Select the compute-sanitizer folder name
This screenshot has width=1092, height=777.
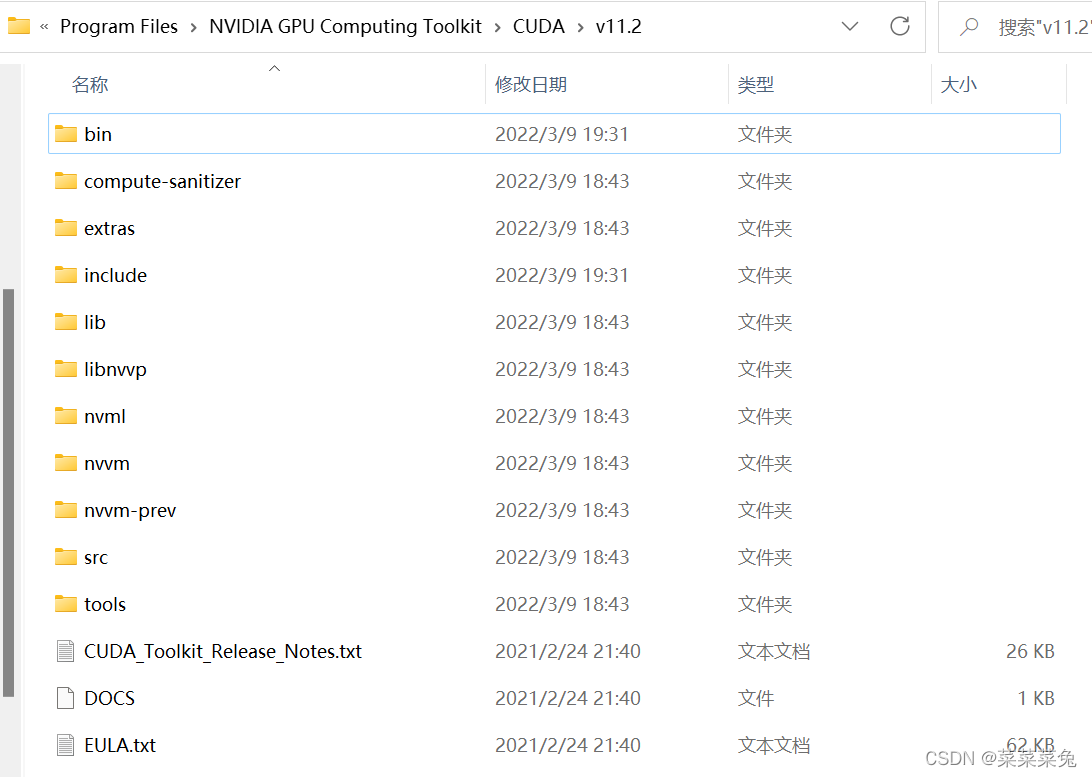(162, 181)
